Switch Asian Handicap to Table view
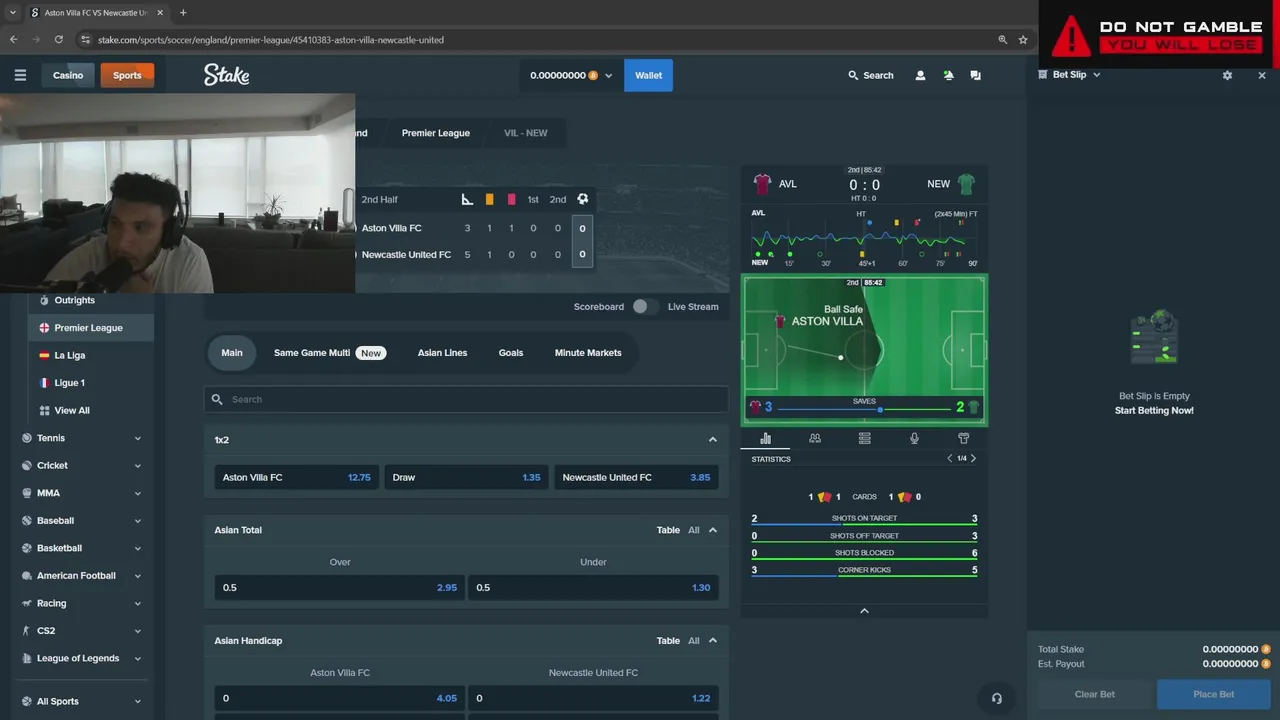The width and height of the screenshot is (1280, 720). tap(668, 641)
